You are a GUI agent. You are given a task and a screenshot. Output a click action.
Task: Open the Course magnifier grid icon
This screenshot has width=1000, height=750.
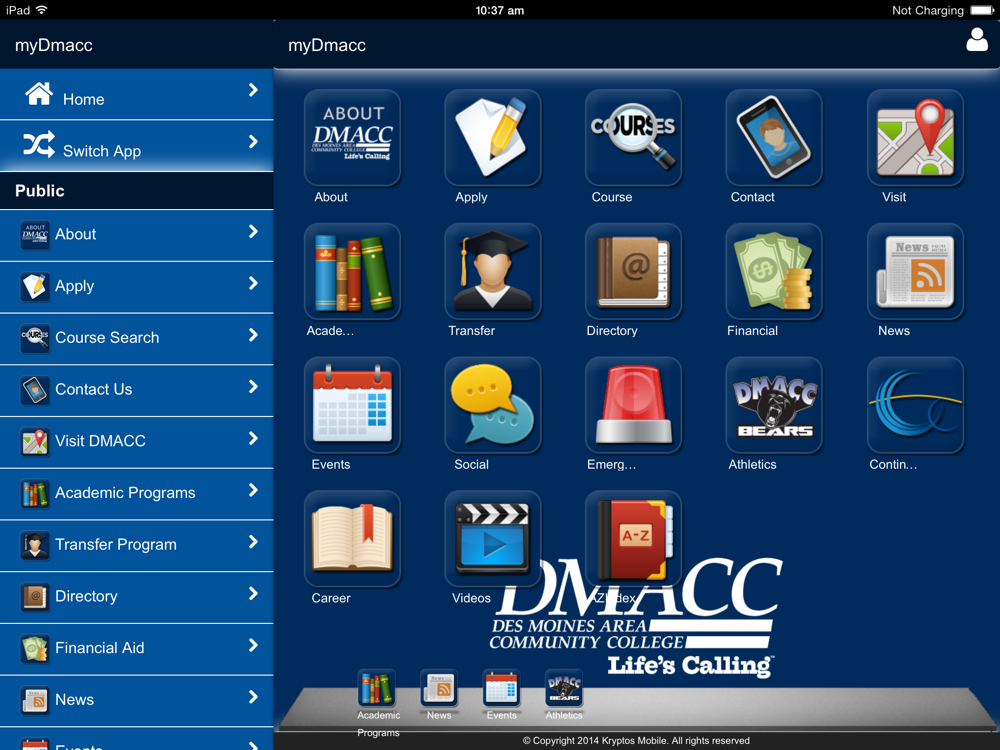633,137
